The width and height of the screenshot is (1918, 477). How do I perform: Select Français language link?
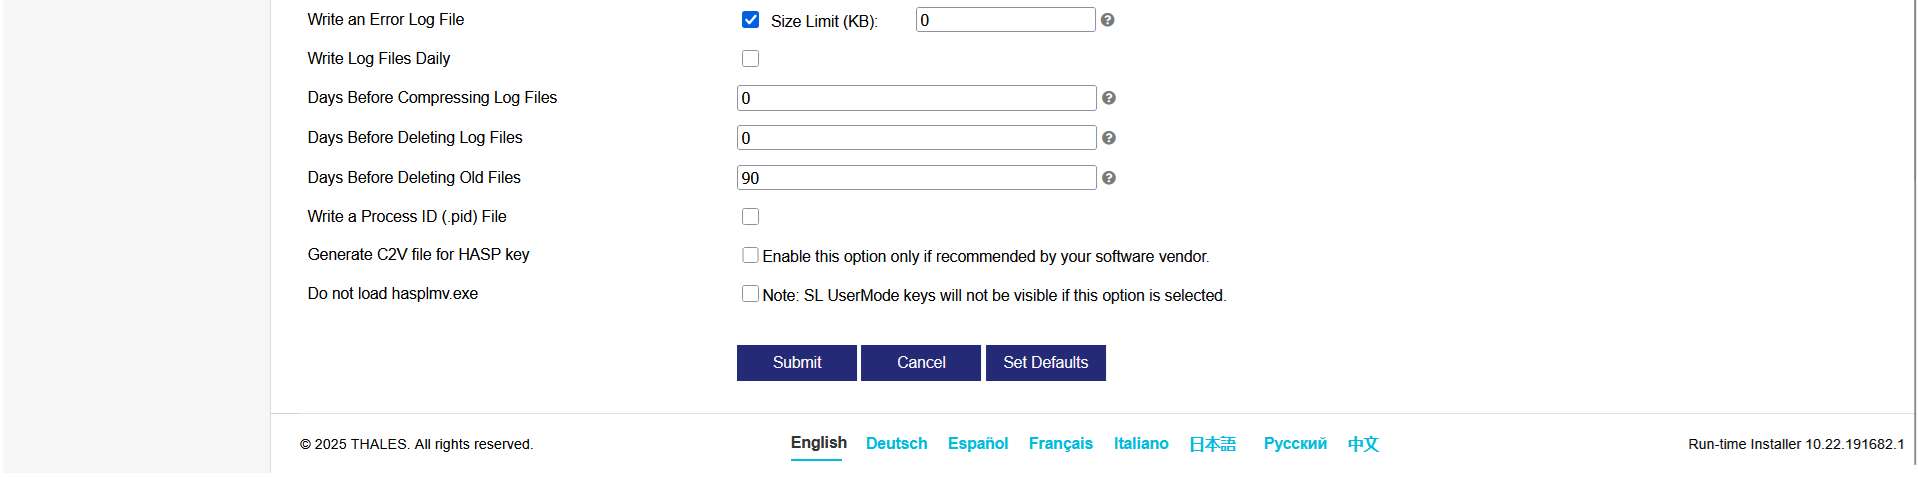(x=1060, y=444)
